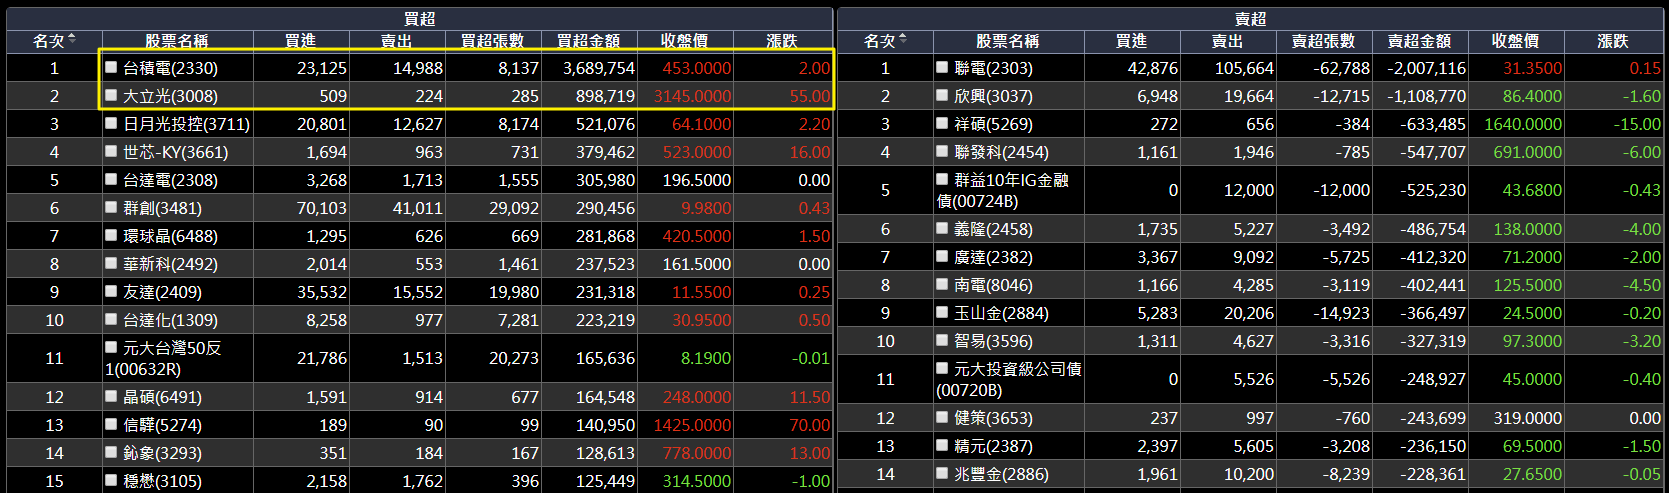This screenshot has height=493, width=1669.
Task: Open stock 智易(3596)
Action: point(993,341)
